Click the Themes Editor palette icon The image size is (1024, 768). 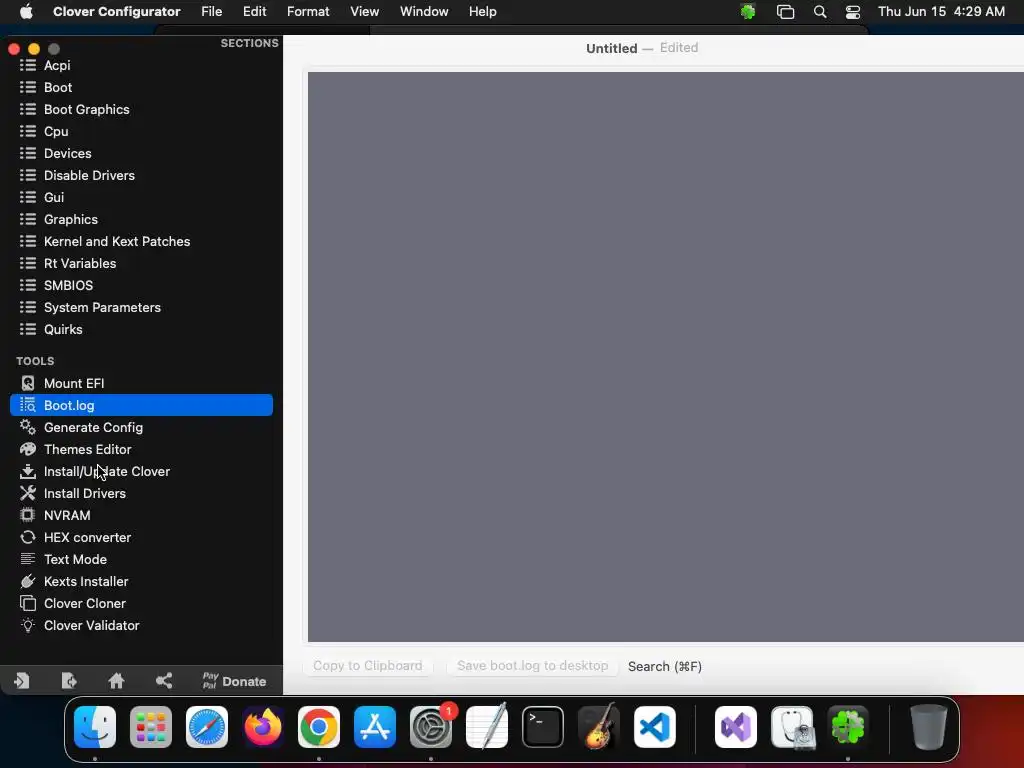tap(27, 449)
